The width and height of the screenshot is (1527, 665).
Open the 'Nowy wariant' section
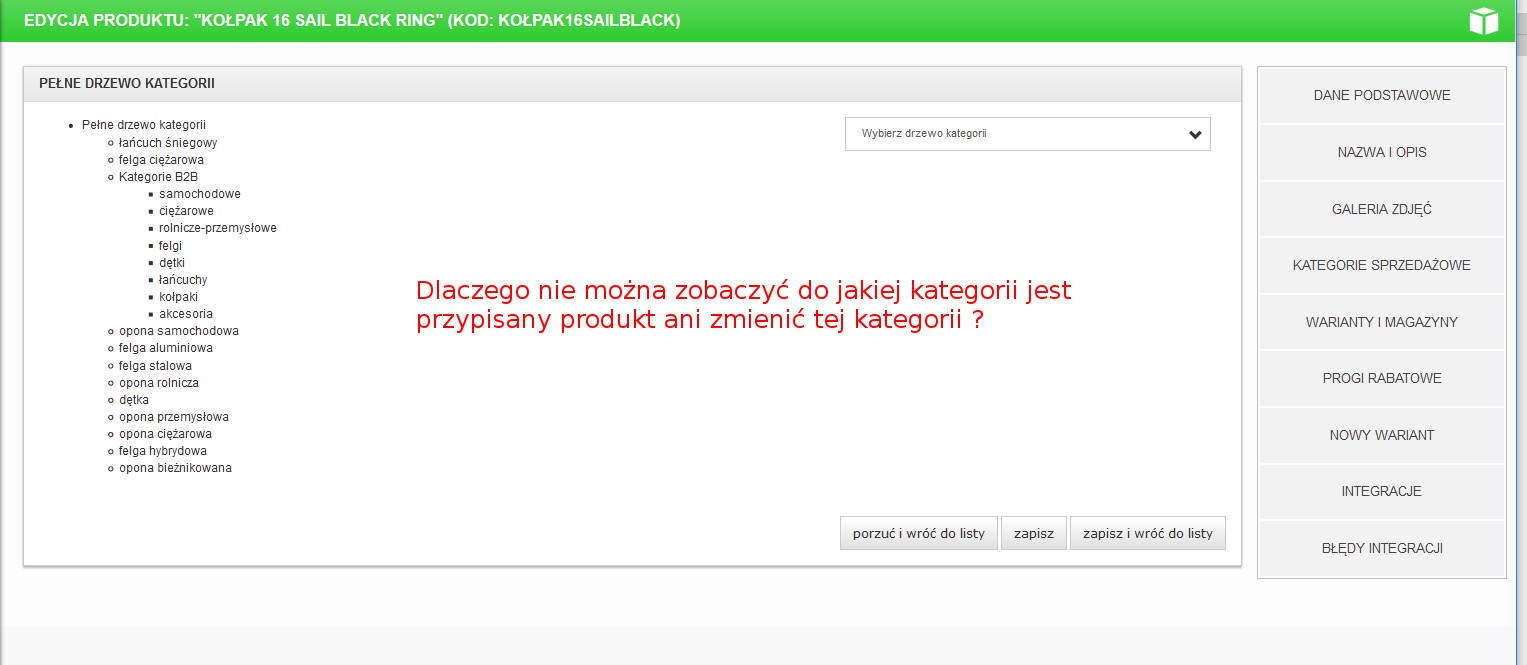[1381, 435]
